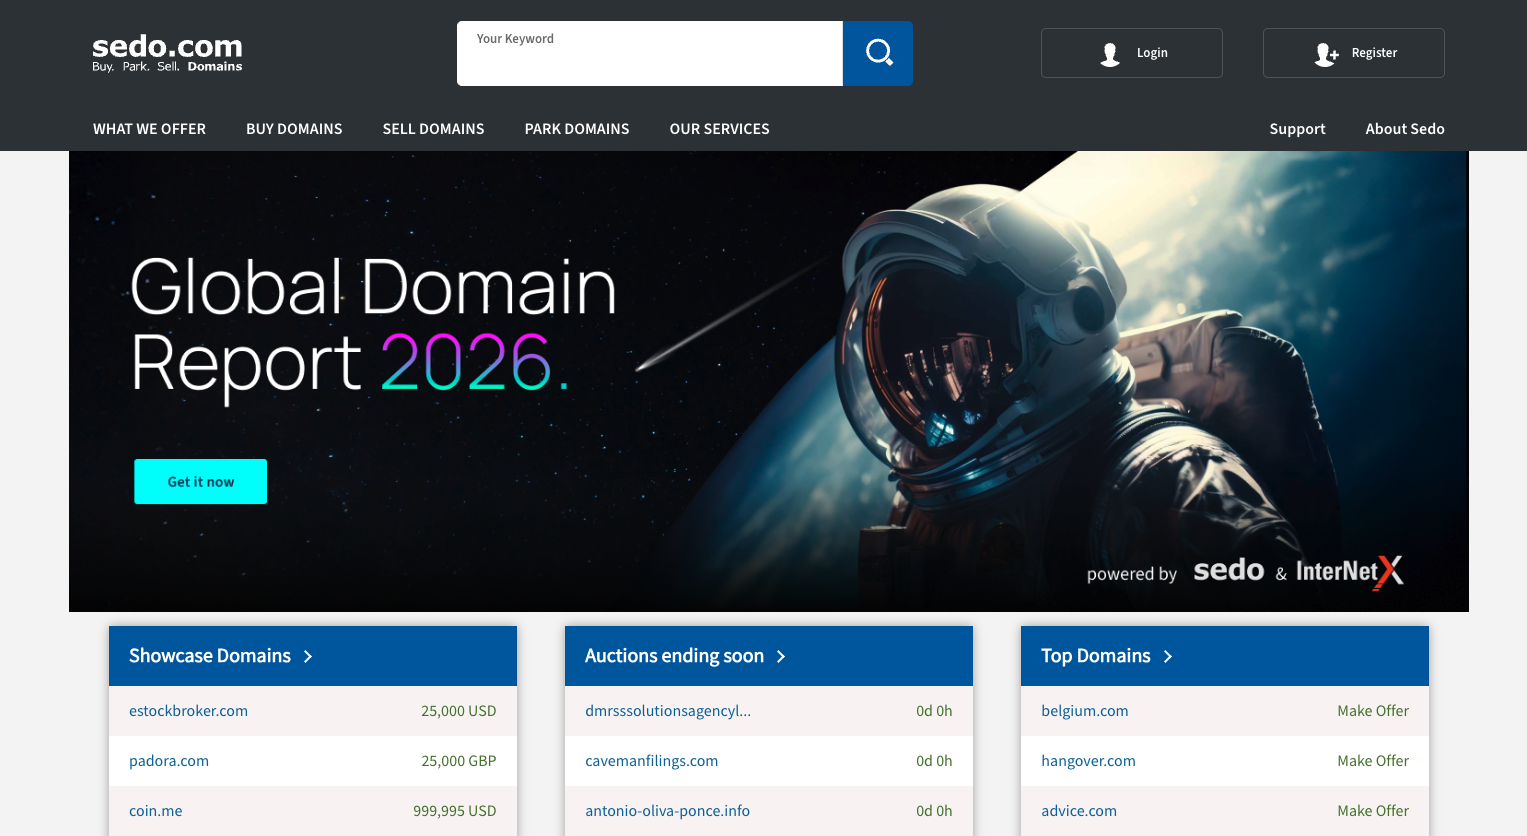Click the Get it now button
The height and width of the screenshot is (836, 1527).
click(x=200, y=482)
